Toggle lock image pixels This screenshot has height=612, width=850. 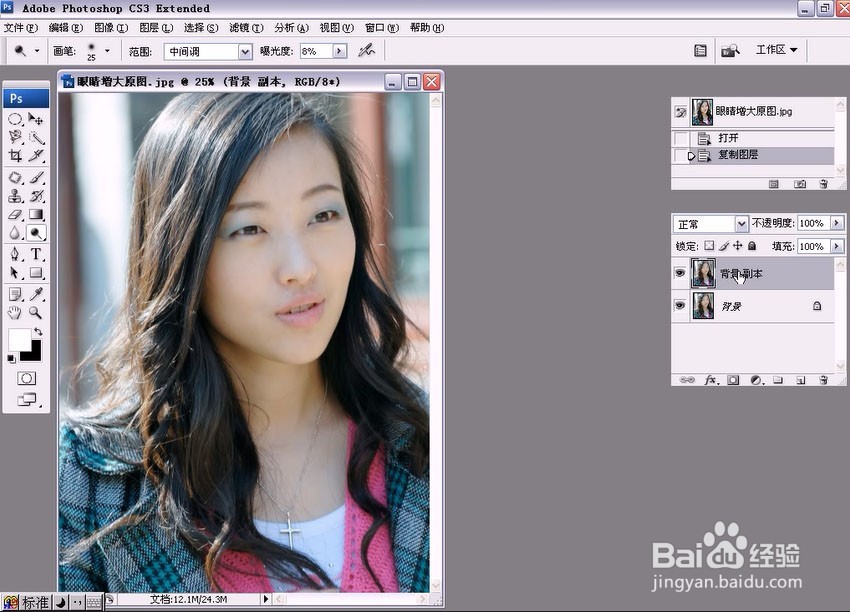pyautogui.click(x=724, y=246)
